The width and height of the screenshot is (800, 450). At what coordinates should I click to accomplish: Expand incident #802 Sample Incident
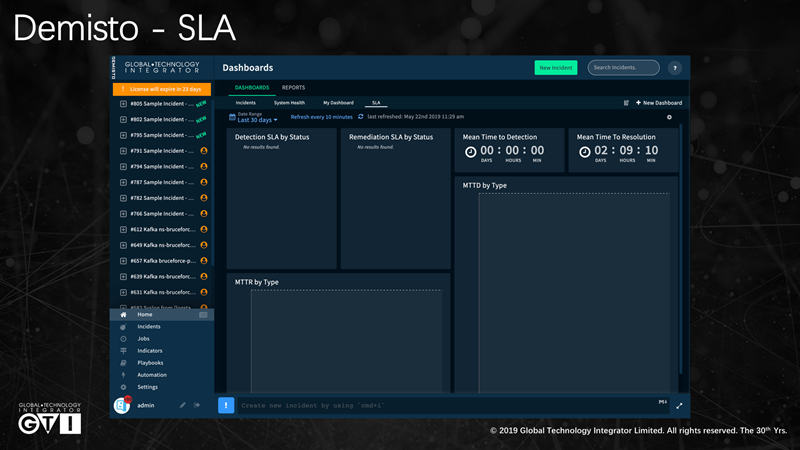(123, 119)
